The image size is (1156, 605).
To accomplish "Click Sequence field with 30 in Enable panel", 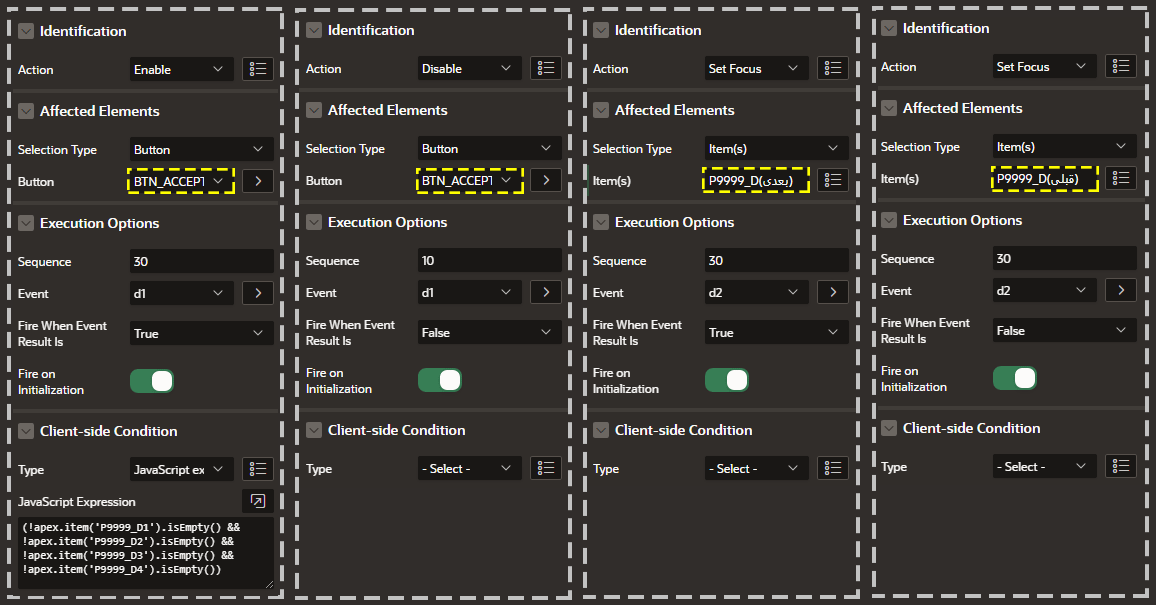I will 201,262.
